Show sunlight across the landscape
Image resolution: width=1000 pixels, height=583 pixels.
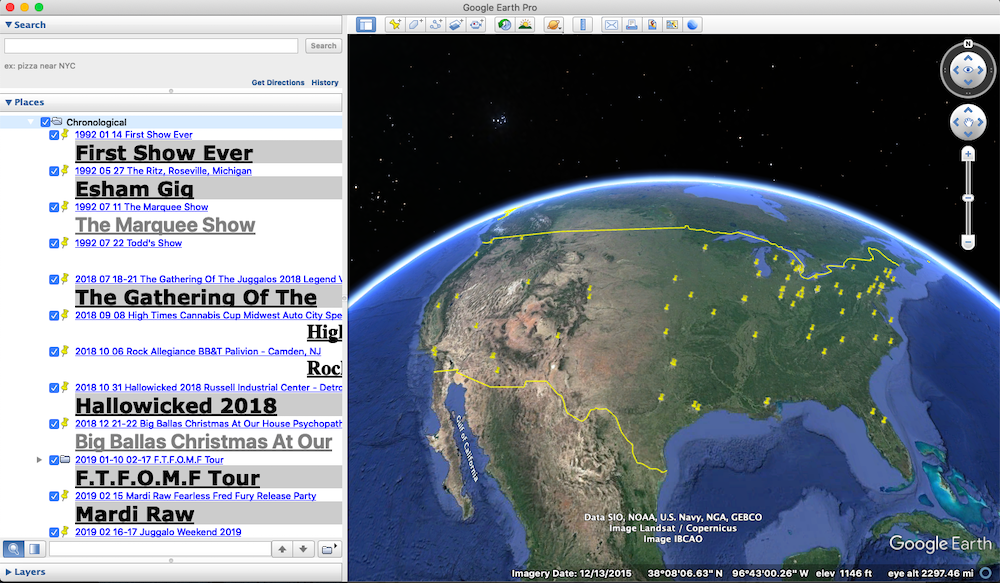coord(525,25)
